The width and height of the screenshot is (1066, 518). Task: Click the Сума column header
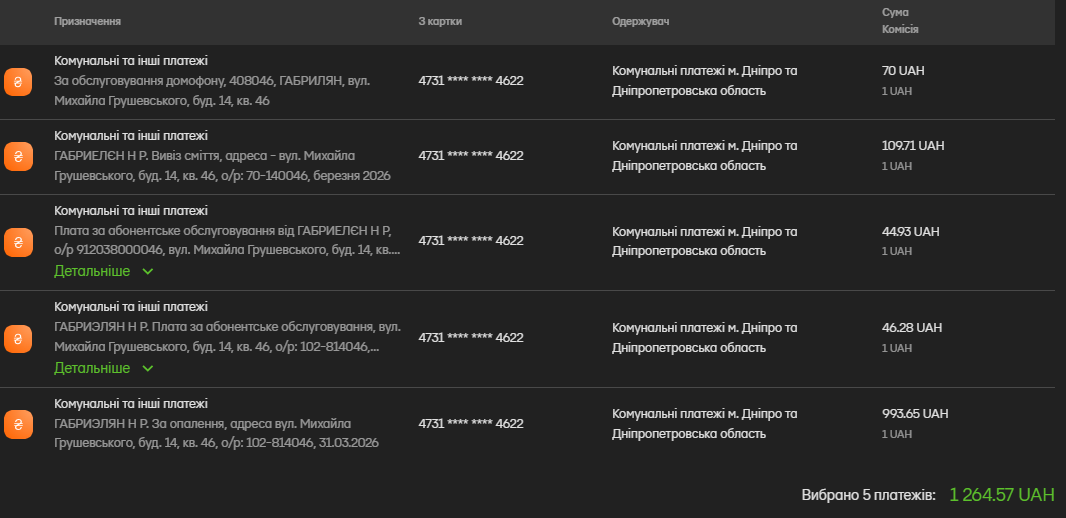click(895, 12)
